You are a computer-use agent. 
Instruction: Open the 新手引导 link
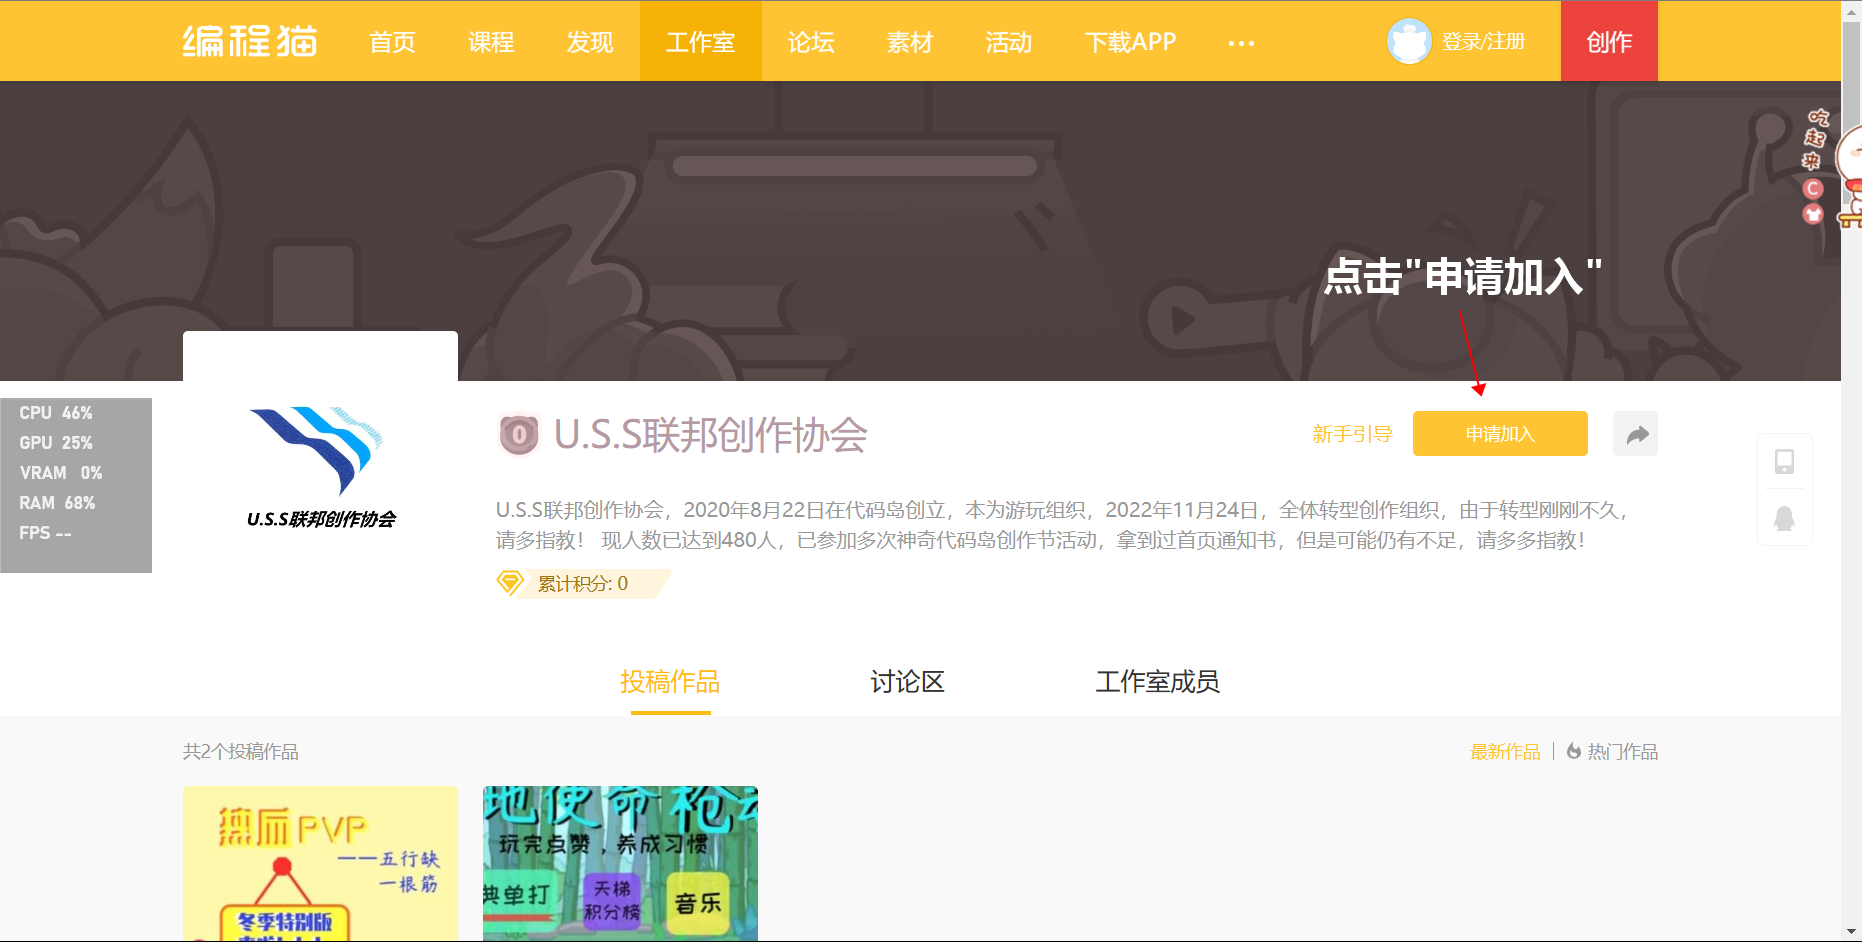1352,434
